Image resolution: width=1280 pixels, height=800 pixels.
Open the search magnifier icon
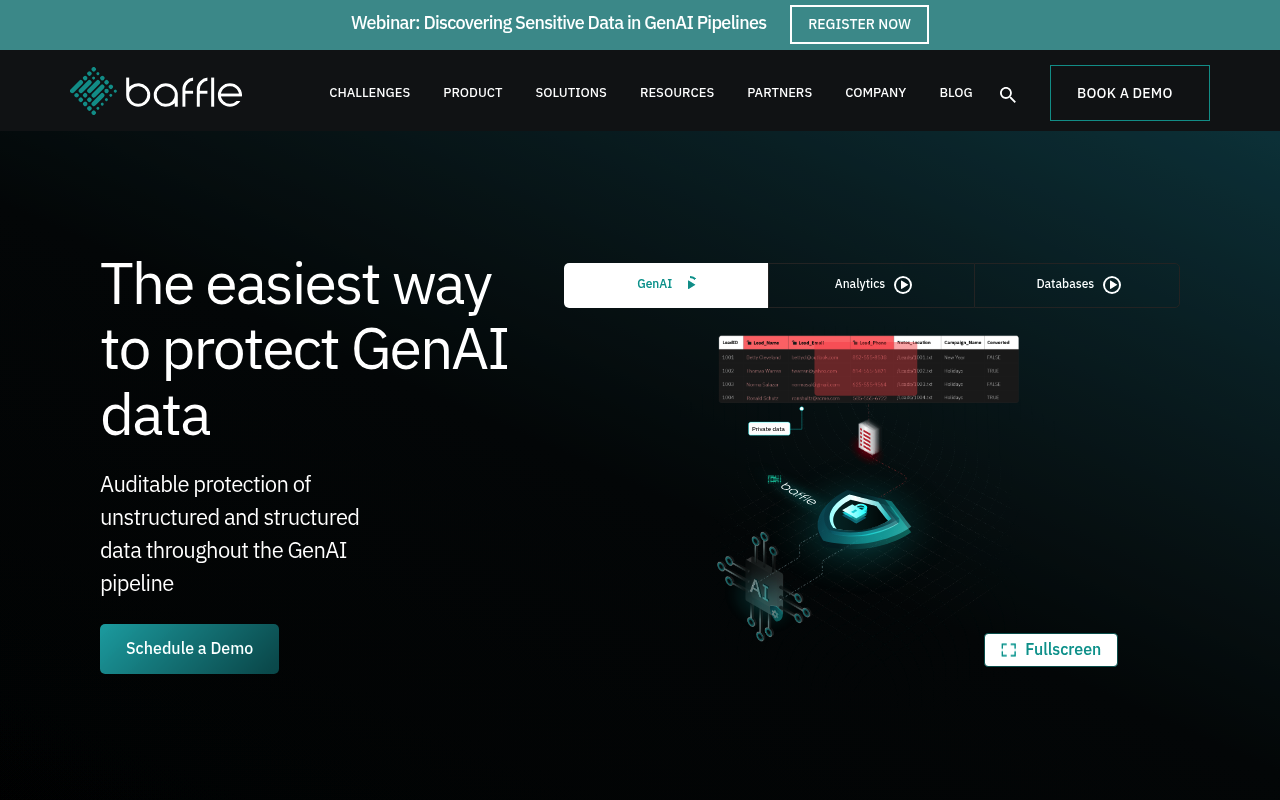pos(1008,95)
